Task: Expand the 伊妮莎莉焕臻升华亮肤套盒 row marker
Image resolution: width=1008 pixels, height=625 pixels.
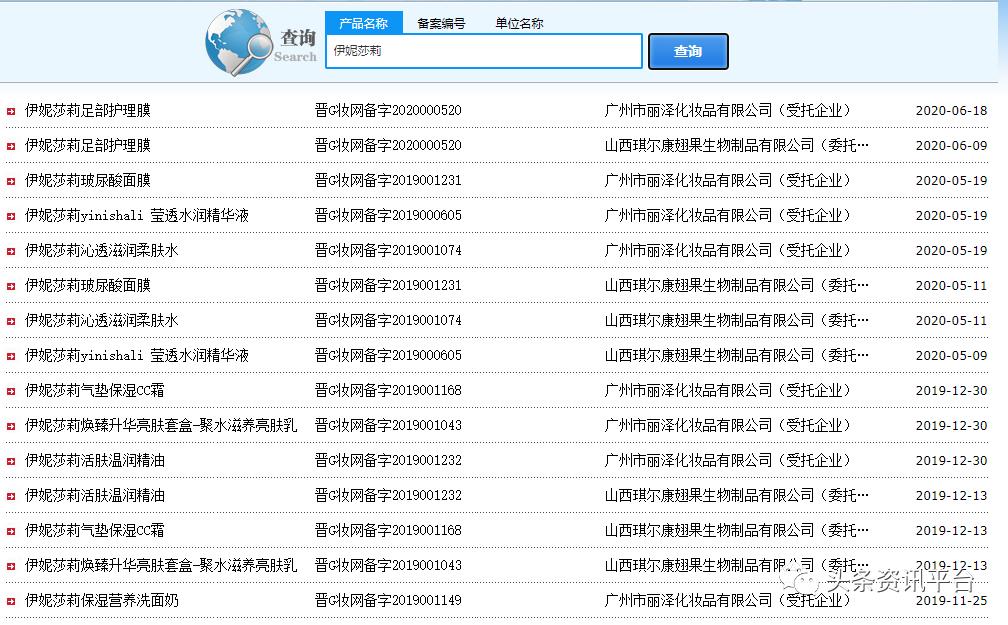Action: tap(9, 425)
